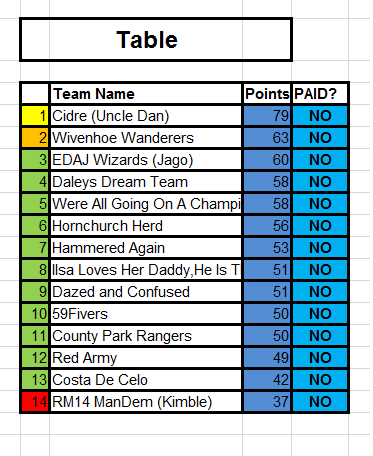Select Costa De Celo cell
Viewport: 373px width, 456px height.
click(146, 380)
